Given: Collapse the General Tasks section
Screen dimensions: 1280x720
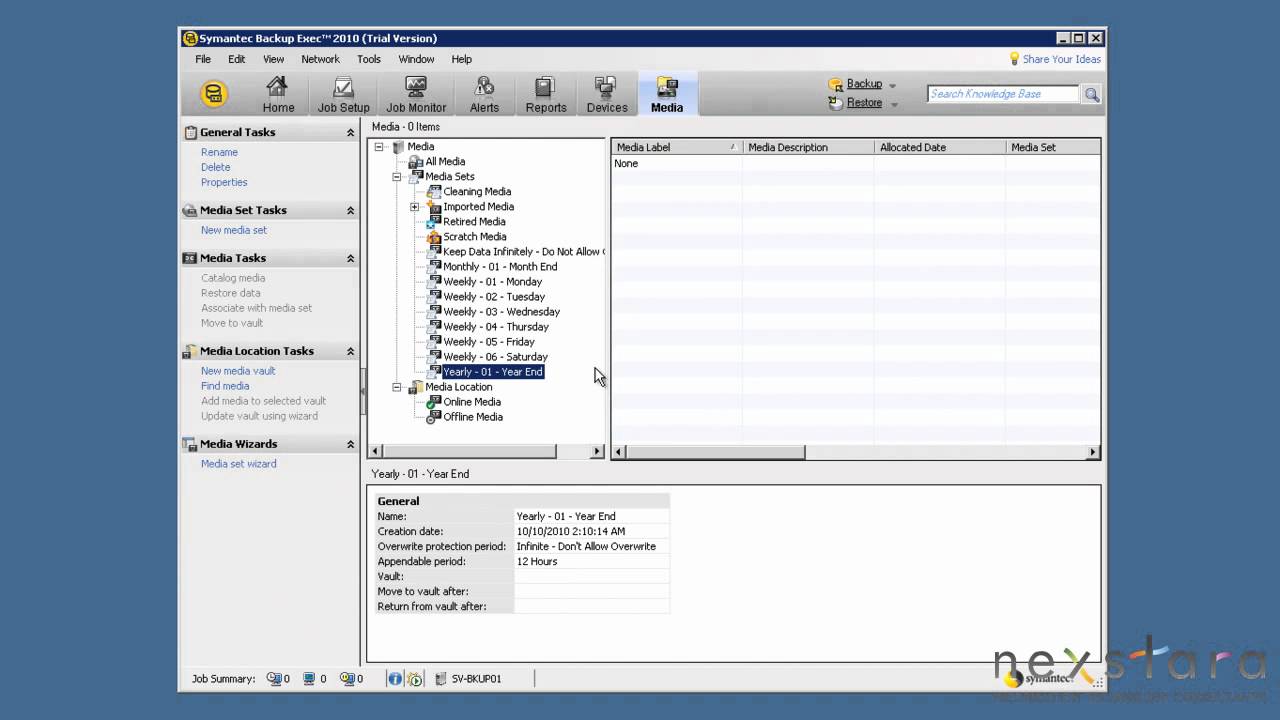Looking at the screenshot, I should click(350, 132).
